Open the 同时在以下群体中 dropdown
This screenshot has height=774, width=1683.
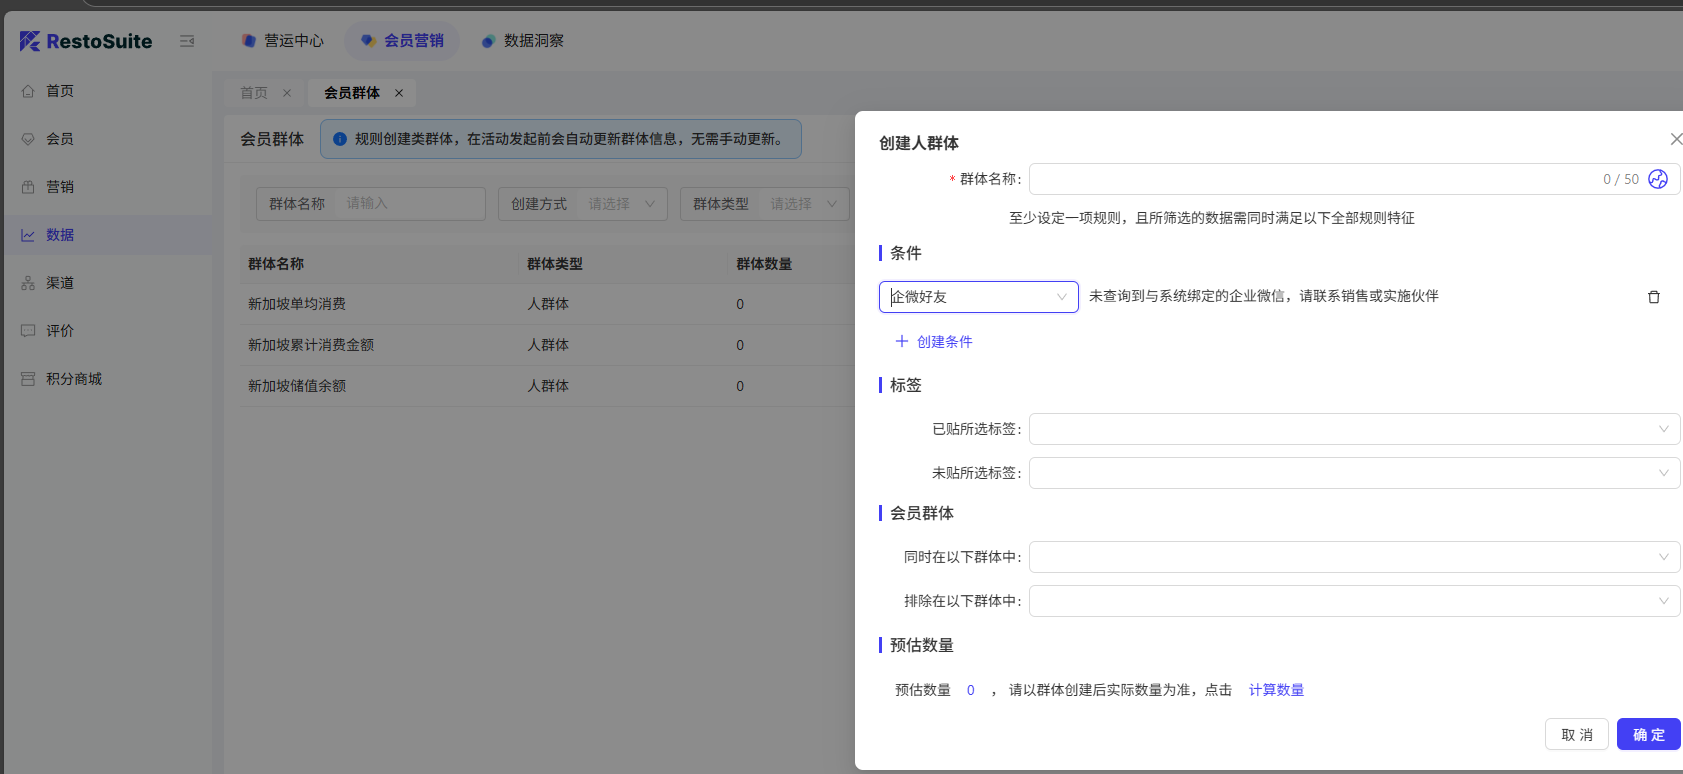(1353, 557)
